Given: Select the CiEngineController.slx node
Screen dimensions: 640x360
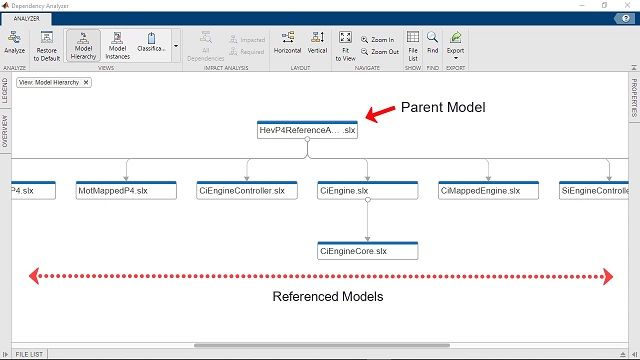Looking at the screenshot, I should click(x=247, y=191).
